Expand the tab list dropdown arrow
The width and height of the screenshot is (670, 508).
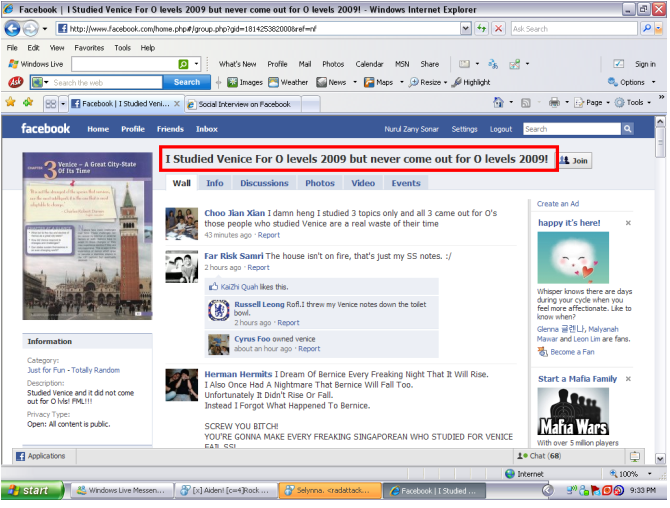click(x=63, y=103)
